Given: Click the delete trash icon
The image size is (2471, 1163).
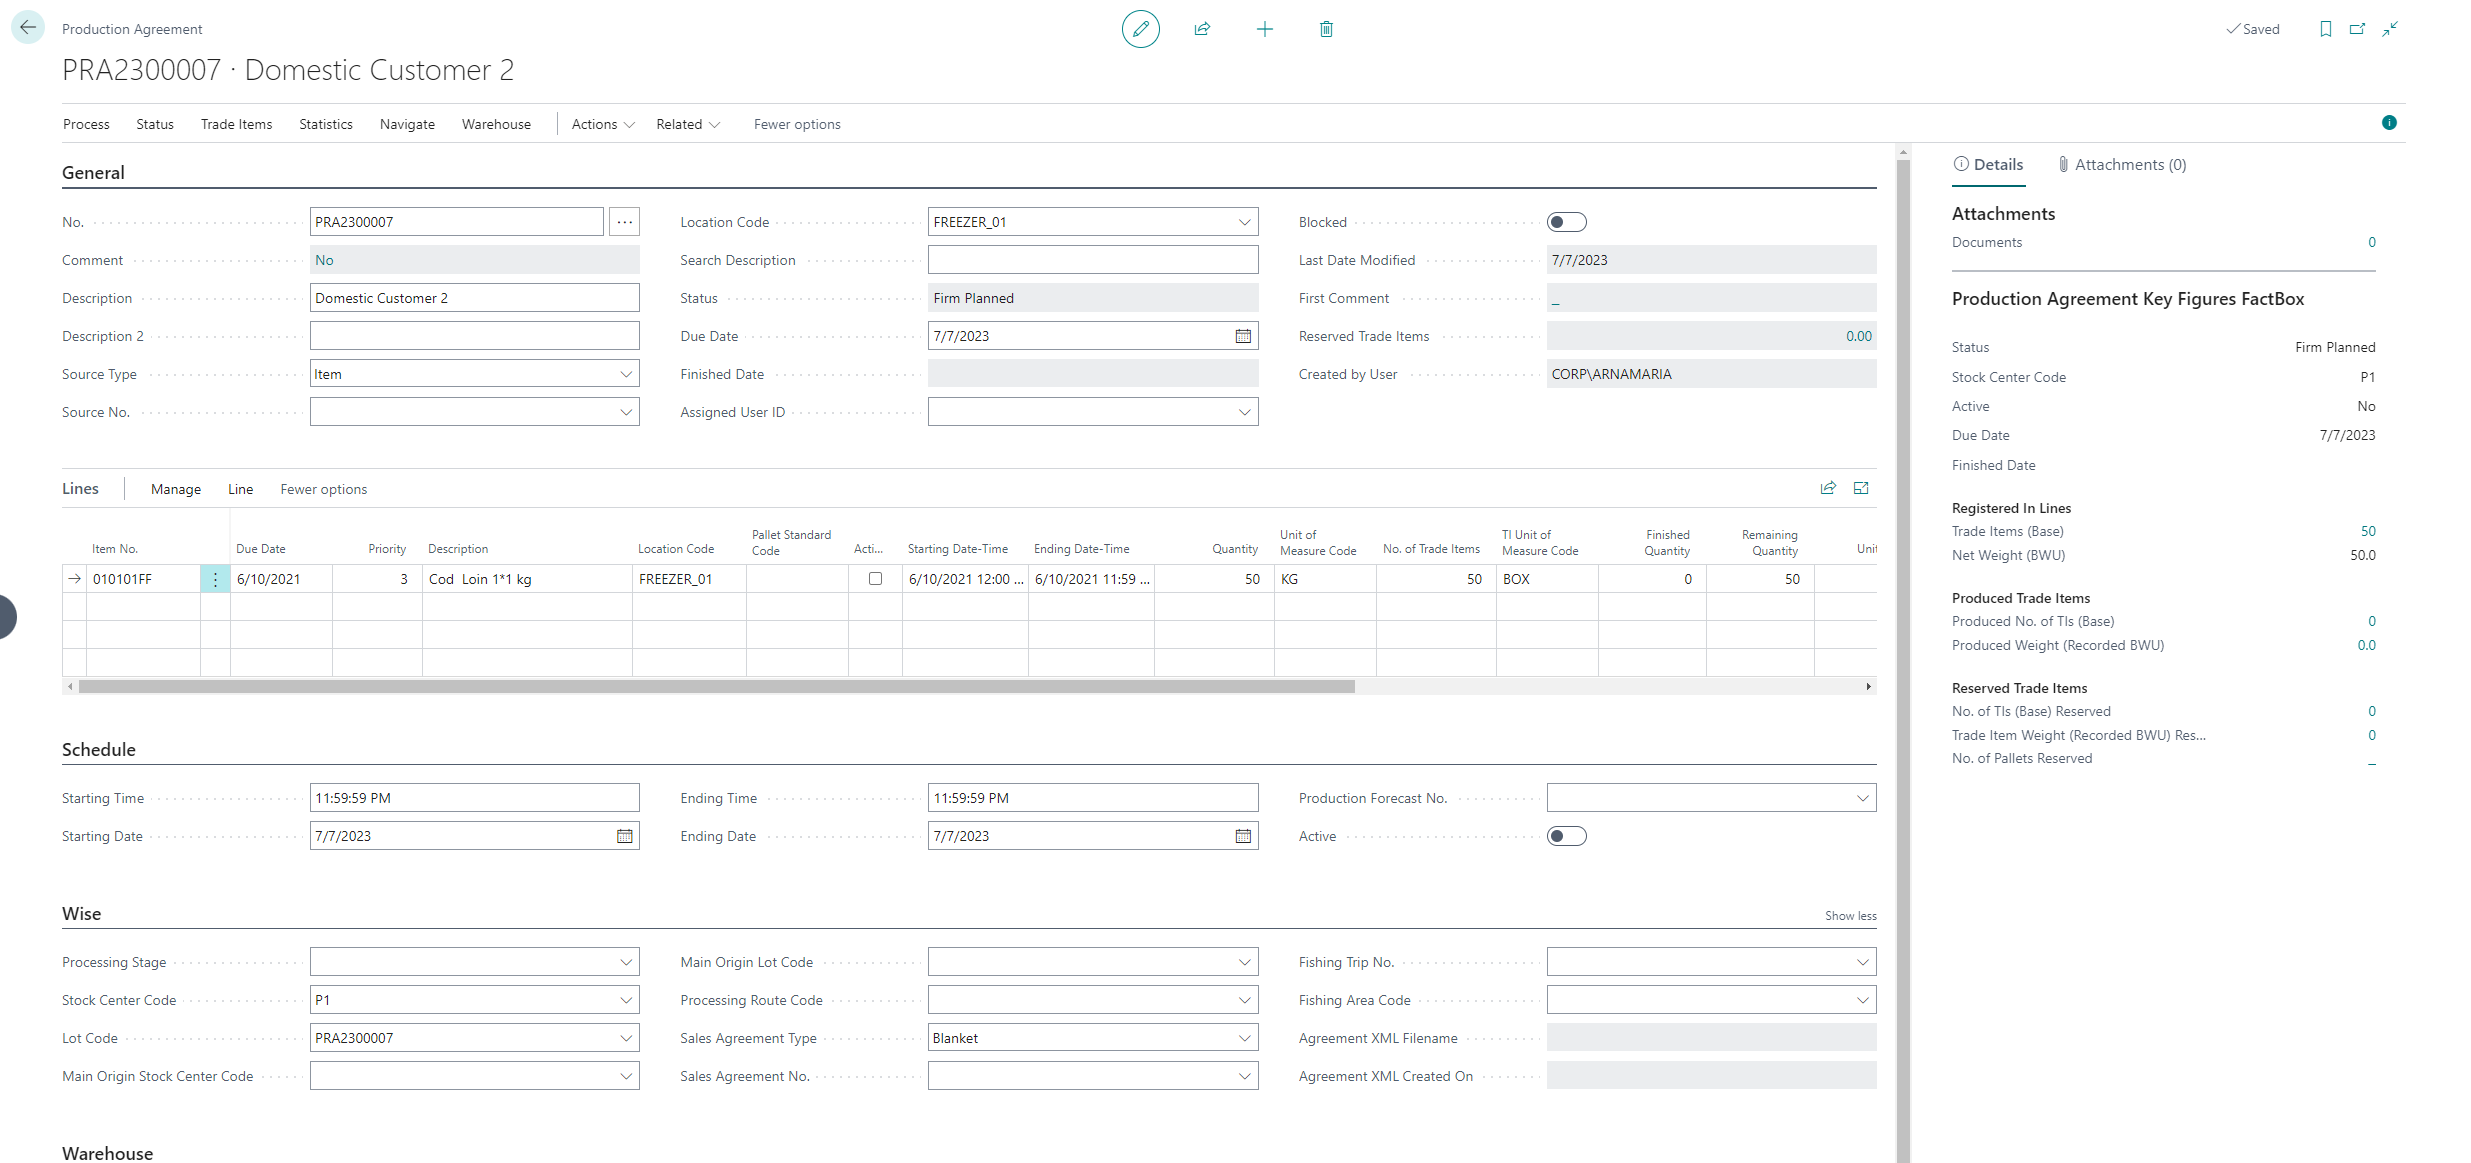Looking at the screenshot, I should 1326,29.
